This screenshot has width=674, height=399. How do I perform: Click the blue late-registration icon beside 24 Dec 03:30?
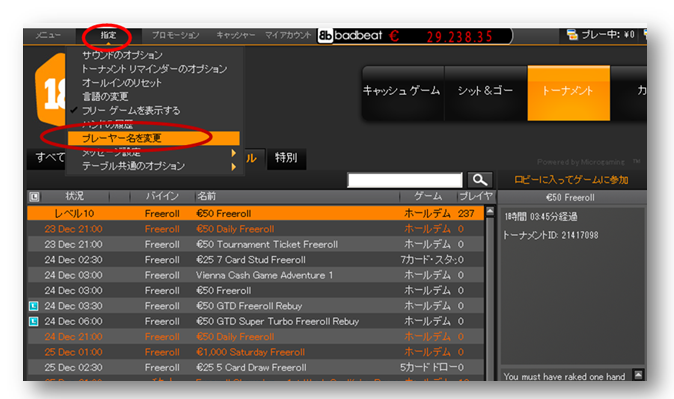pos(34,306)
